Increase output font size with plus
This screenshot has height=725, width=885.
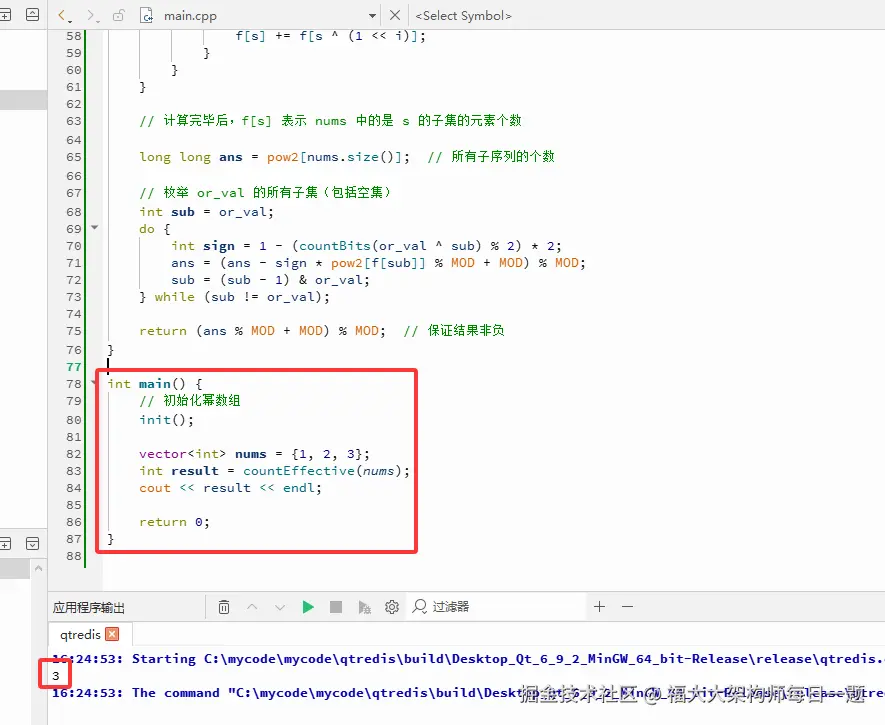pos(599,607)
